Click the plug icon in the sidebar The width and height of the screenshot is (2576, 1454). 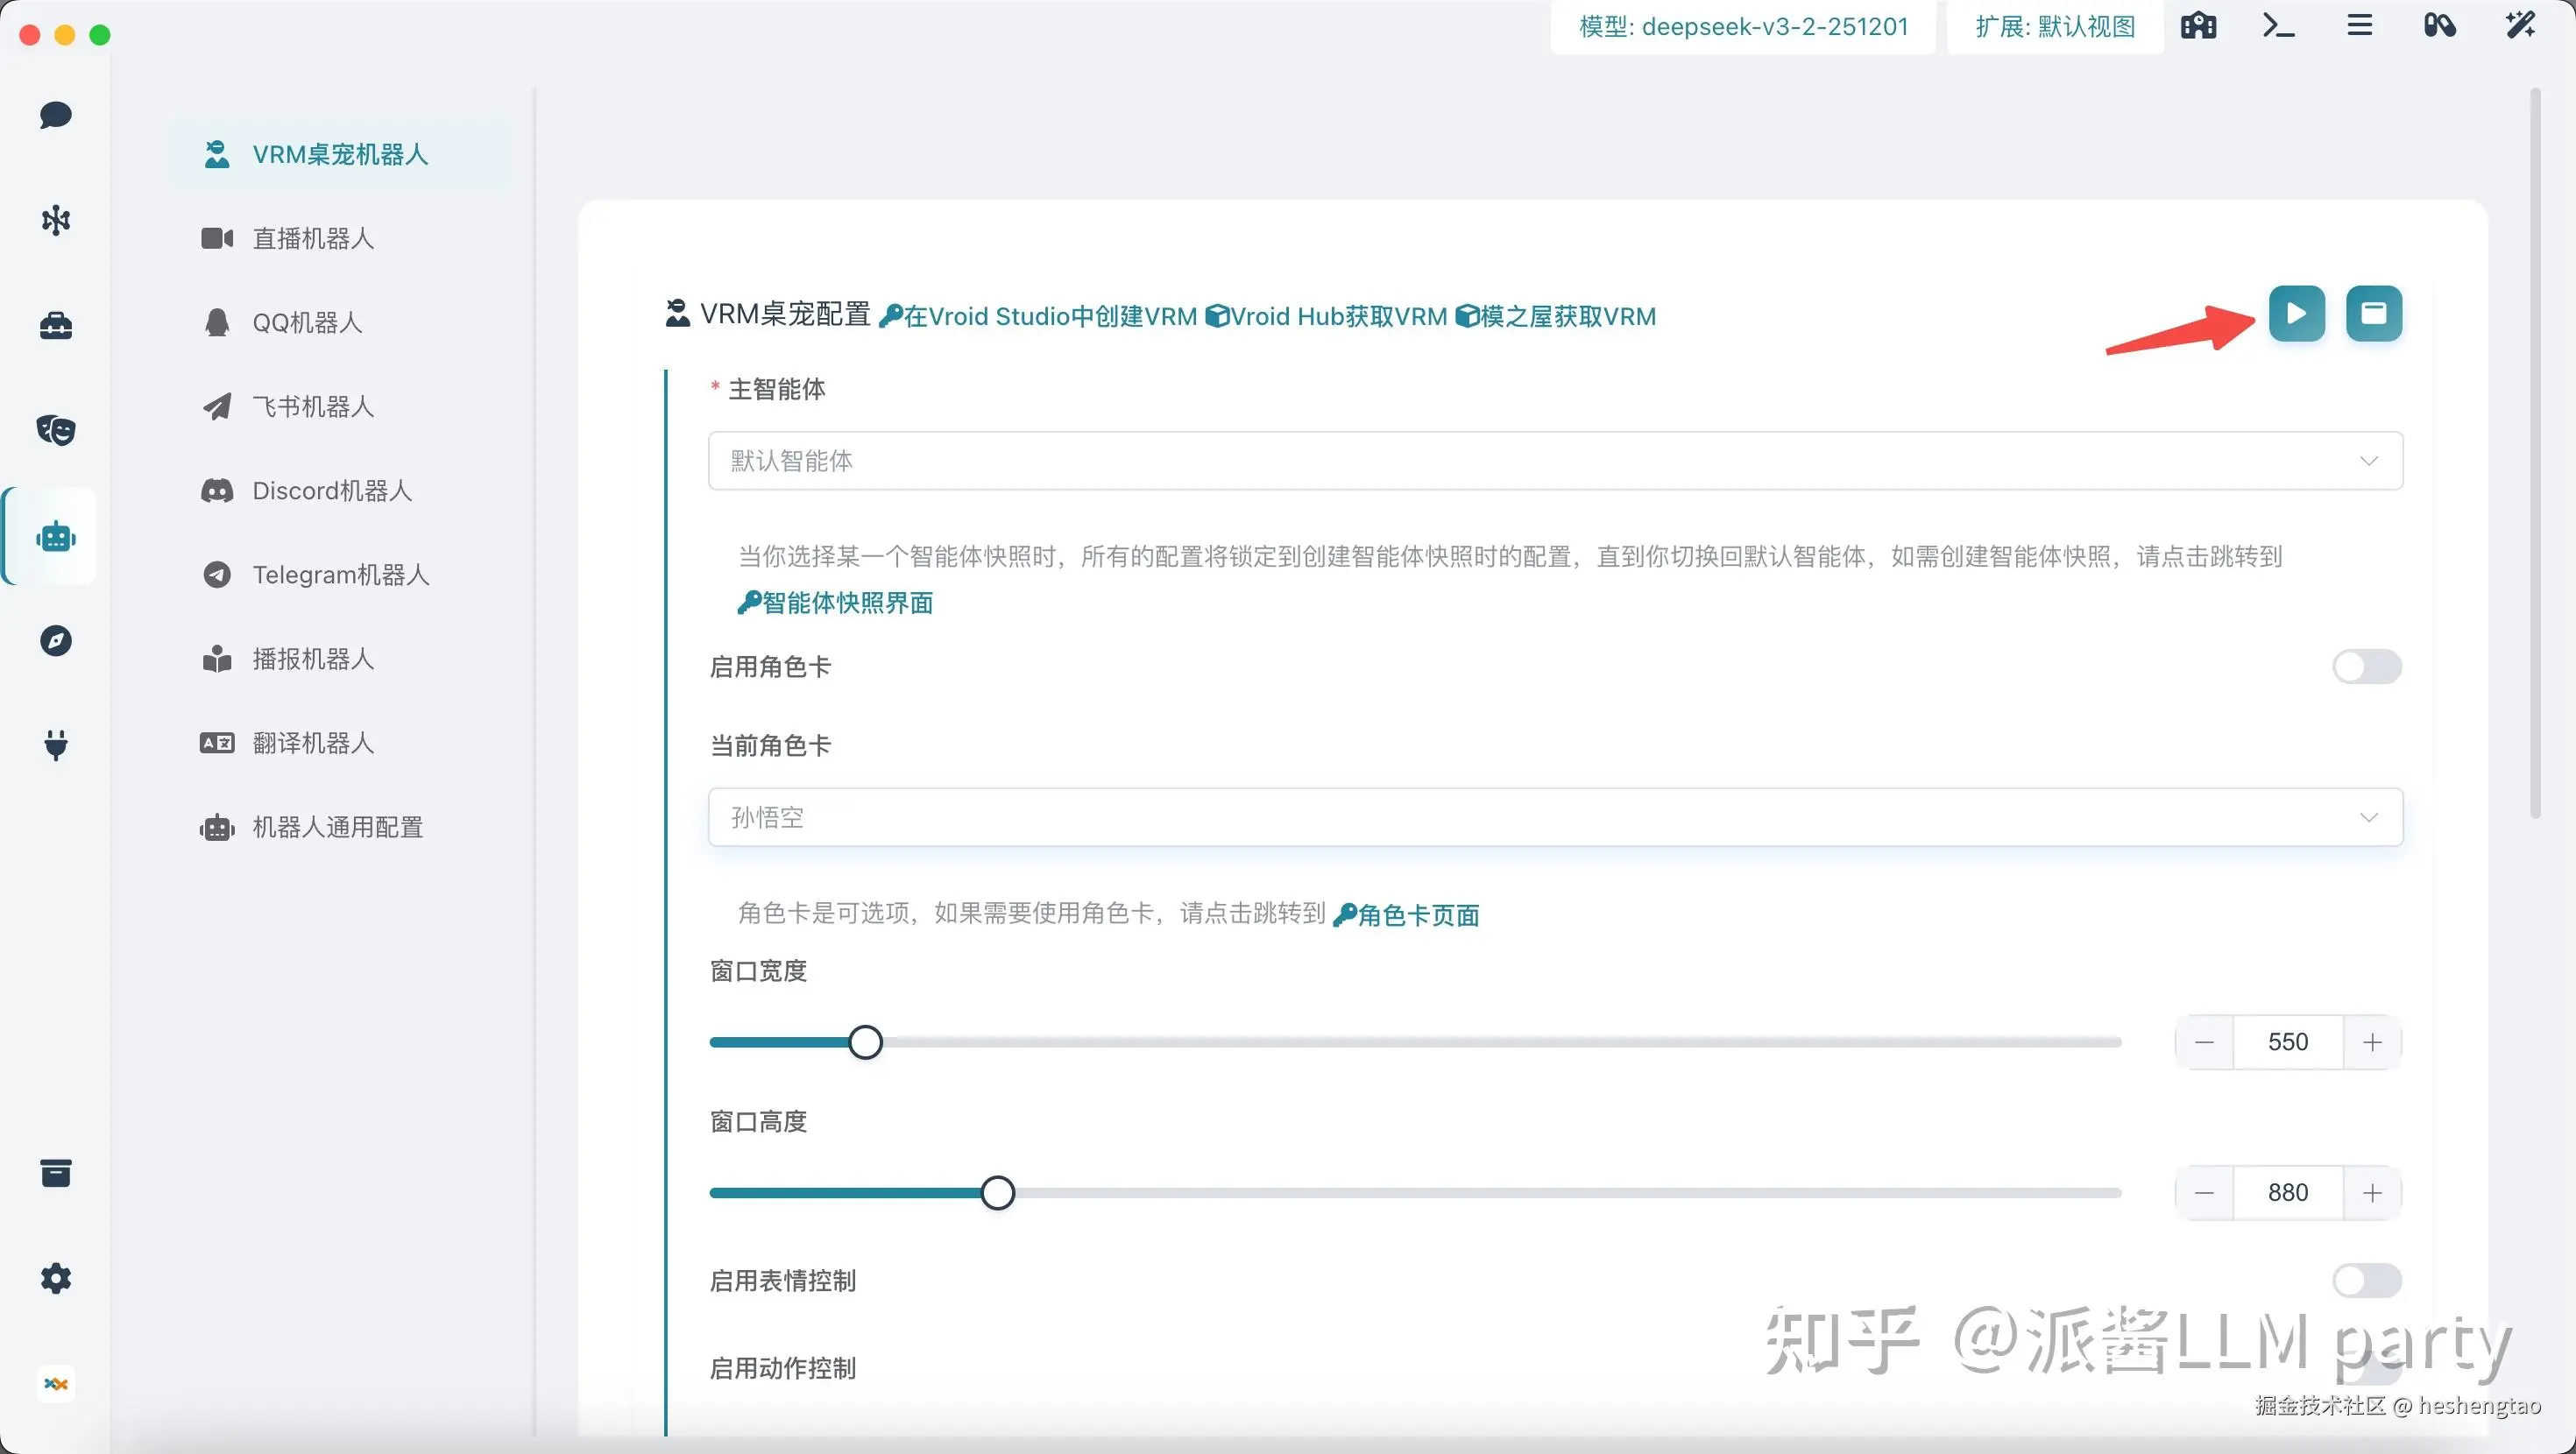tap(56, 745)
